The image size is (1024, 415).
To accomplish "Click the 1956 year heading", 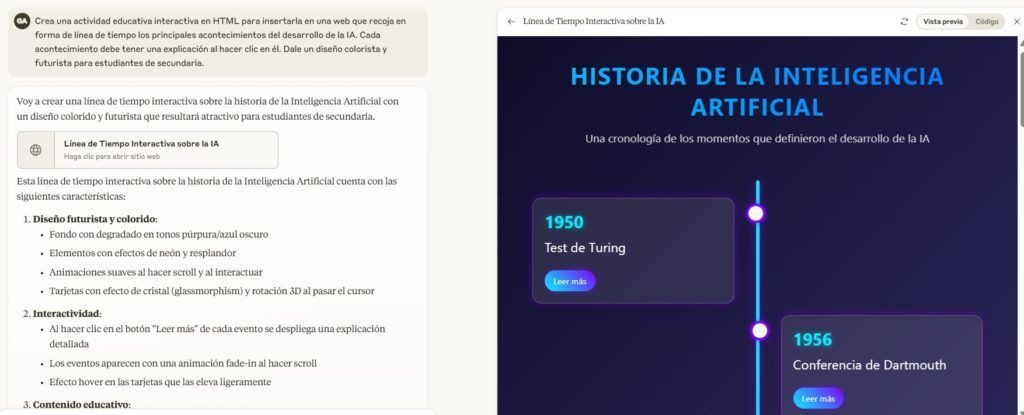I will pyautogui.click(x=813, y=340).
